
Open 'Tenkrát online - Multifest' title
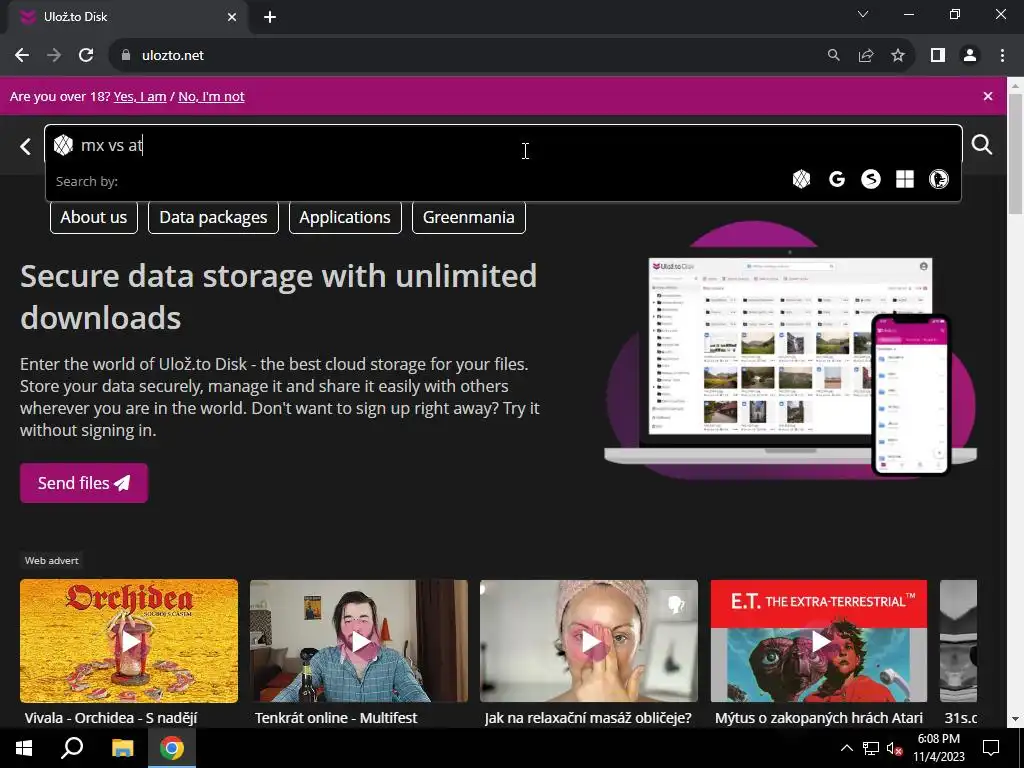[336, 718]
